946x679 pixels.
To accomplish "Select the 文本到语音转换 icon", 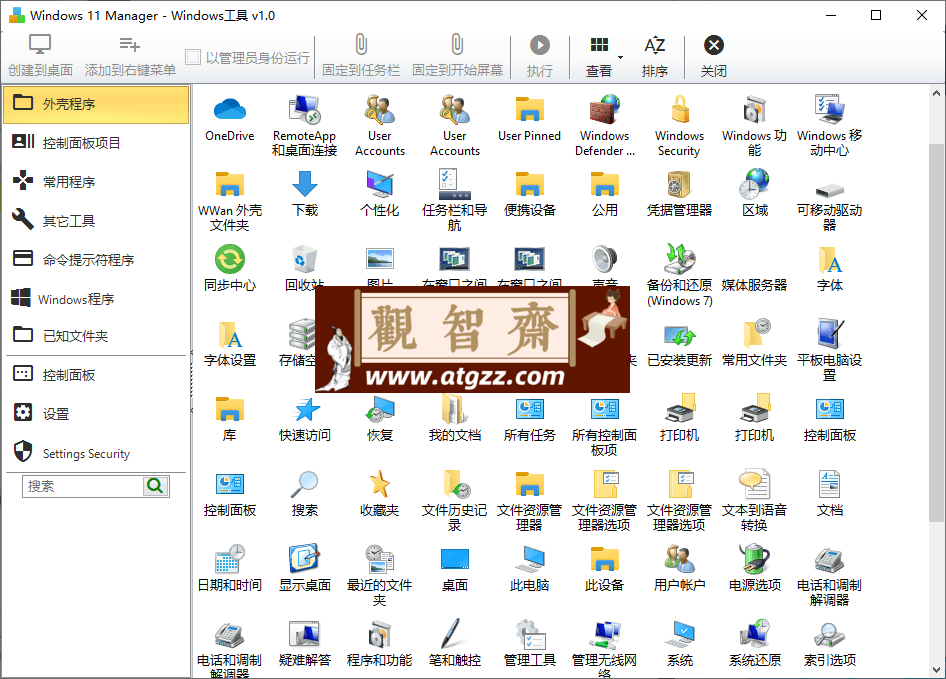I will point(754,484).
